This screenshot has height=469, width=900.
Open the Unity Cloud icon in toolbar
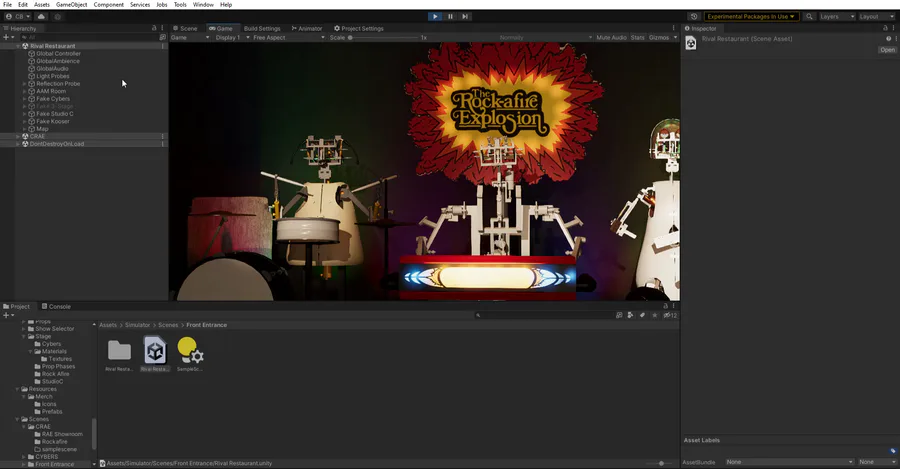41,17
